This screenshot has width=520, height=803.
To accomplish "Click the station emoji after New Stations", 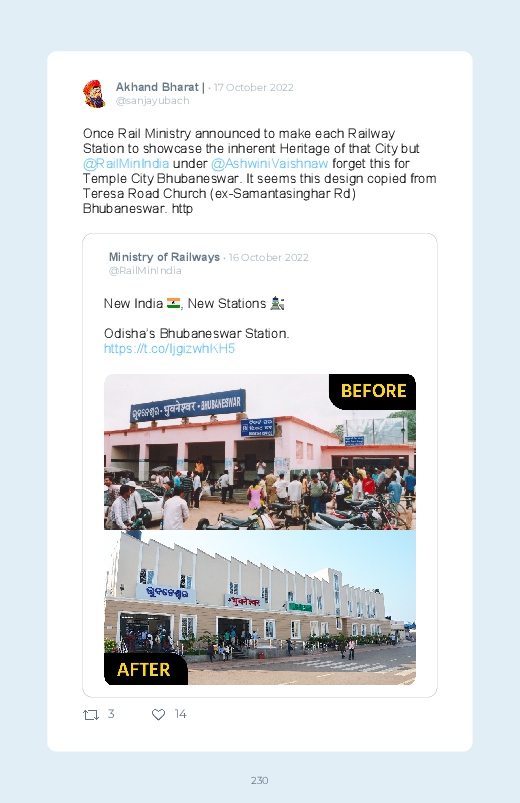I will click(277, 304).
